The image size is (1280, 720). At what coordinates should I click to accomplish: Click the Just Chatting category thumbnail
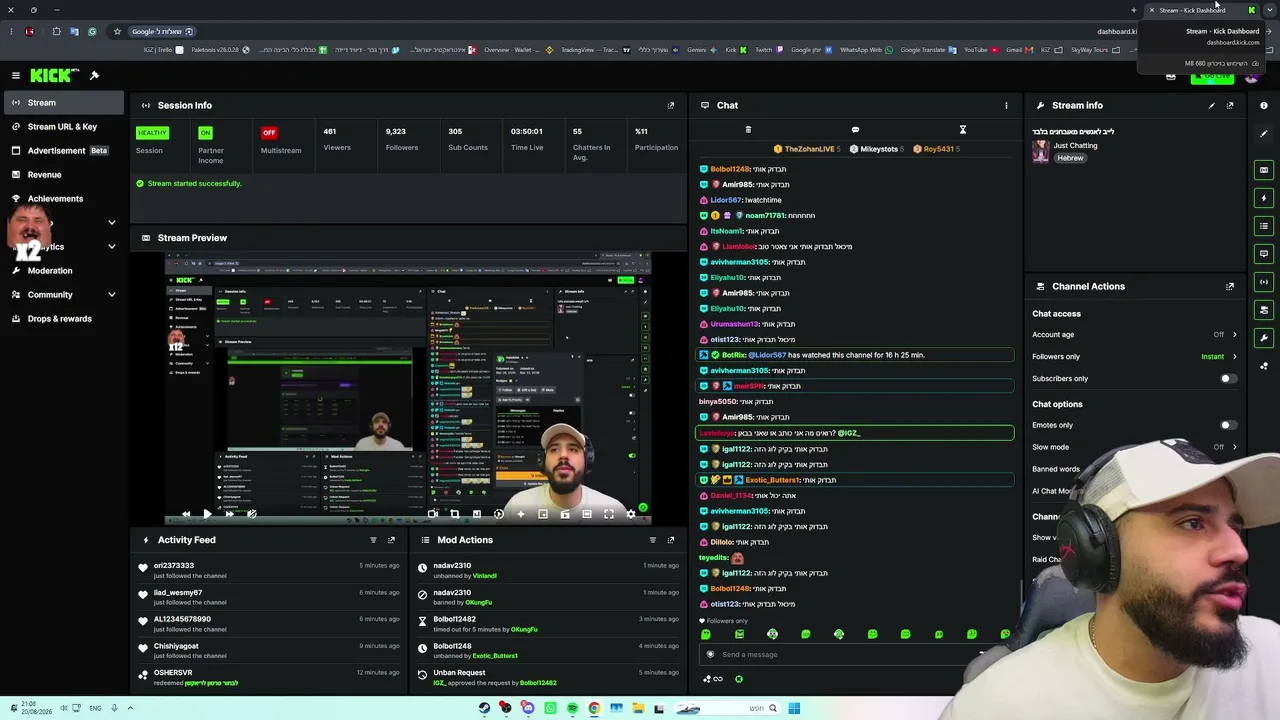[1041, 151]
